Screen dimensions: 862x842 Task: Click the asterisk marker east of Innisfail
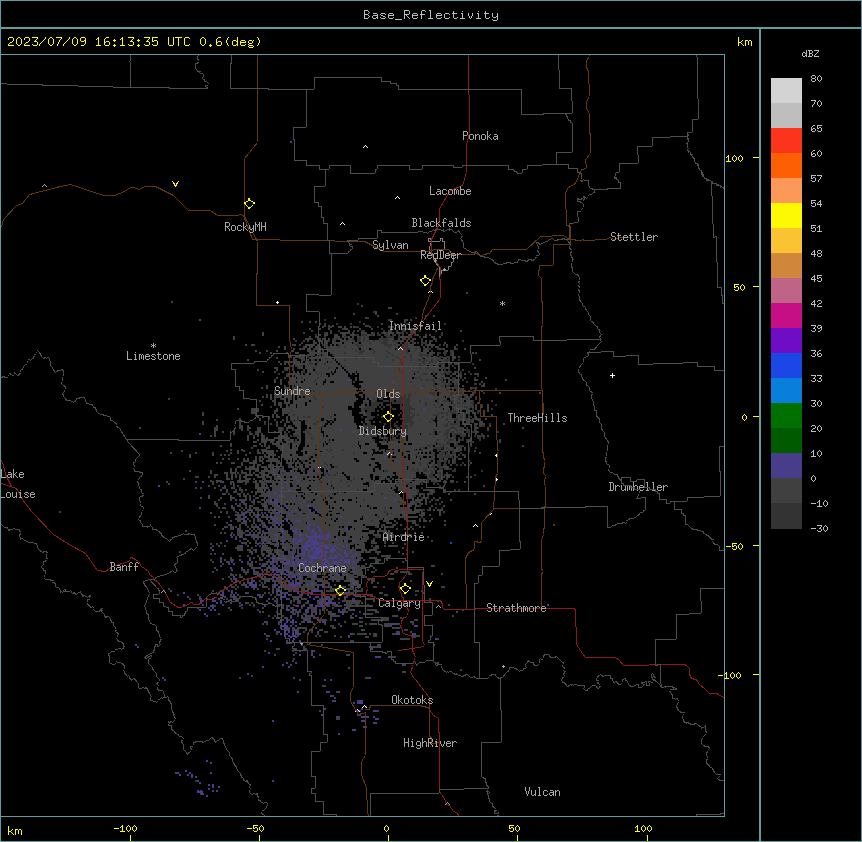[x=502, y=303]
